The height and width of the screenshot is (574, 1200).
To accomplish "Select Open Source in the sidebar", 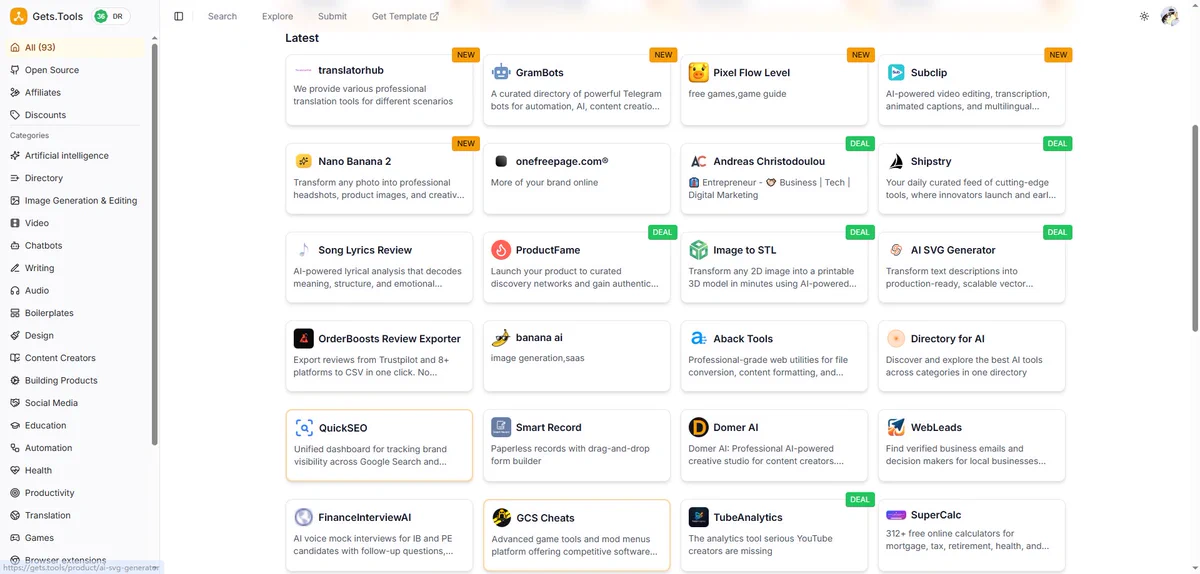I will [x=75, y=70].
